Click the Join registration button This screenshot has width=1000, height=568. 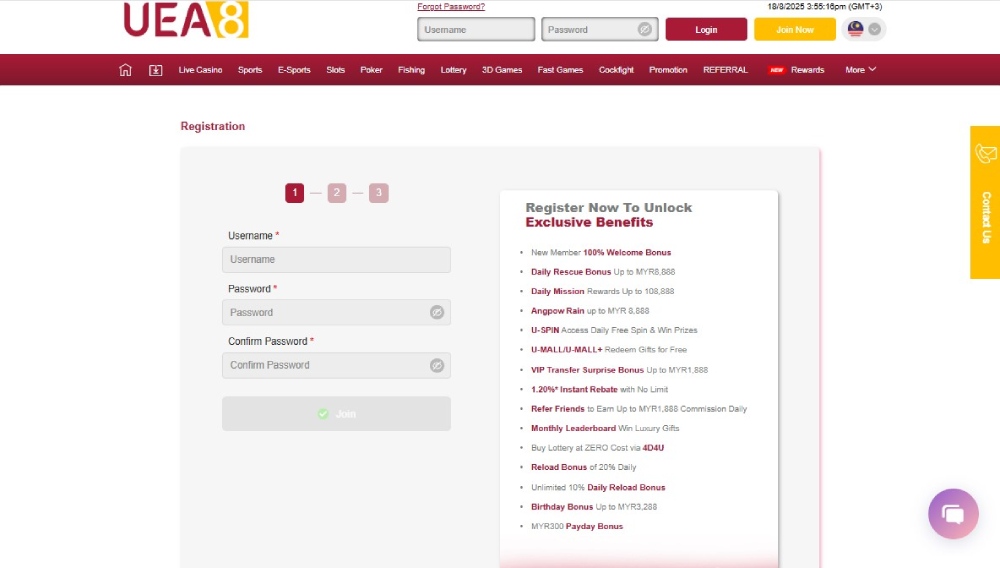(336, 414)
